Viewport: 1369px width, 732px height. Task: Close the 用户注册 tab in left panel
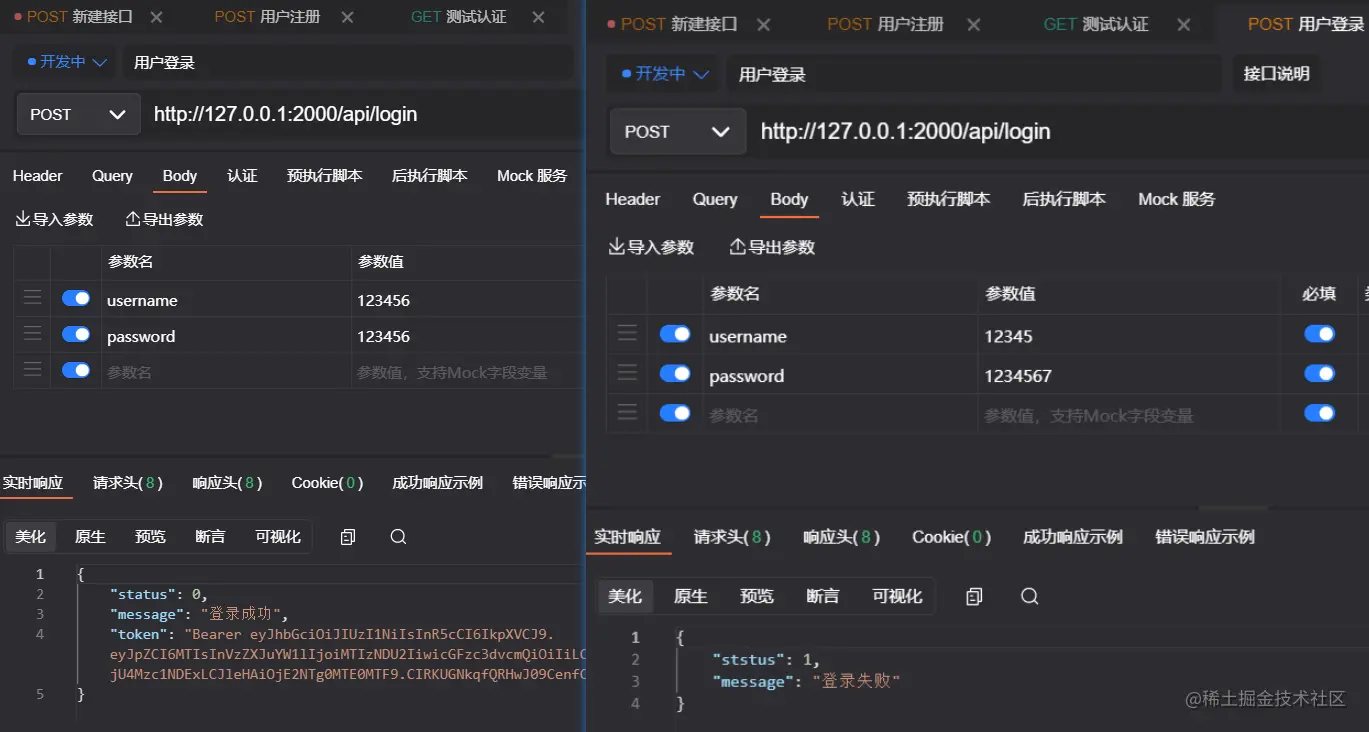point(347,17)
